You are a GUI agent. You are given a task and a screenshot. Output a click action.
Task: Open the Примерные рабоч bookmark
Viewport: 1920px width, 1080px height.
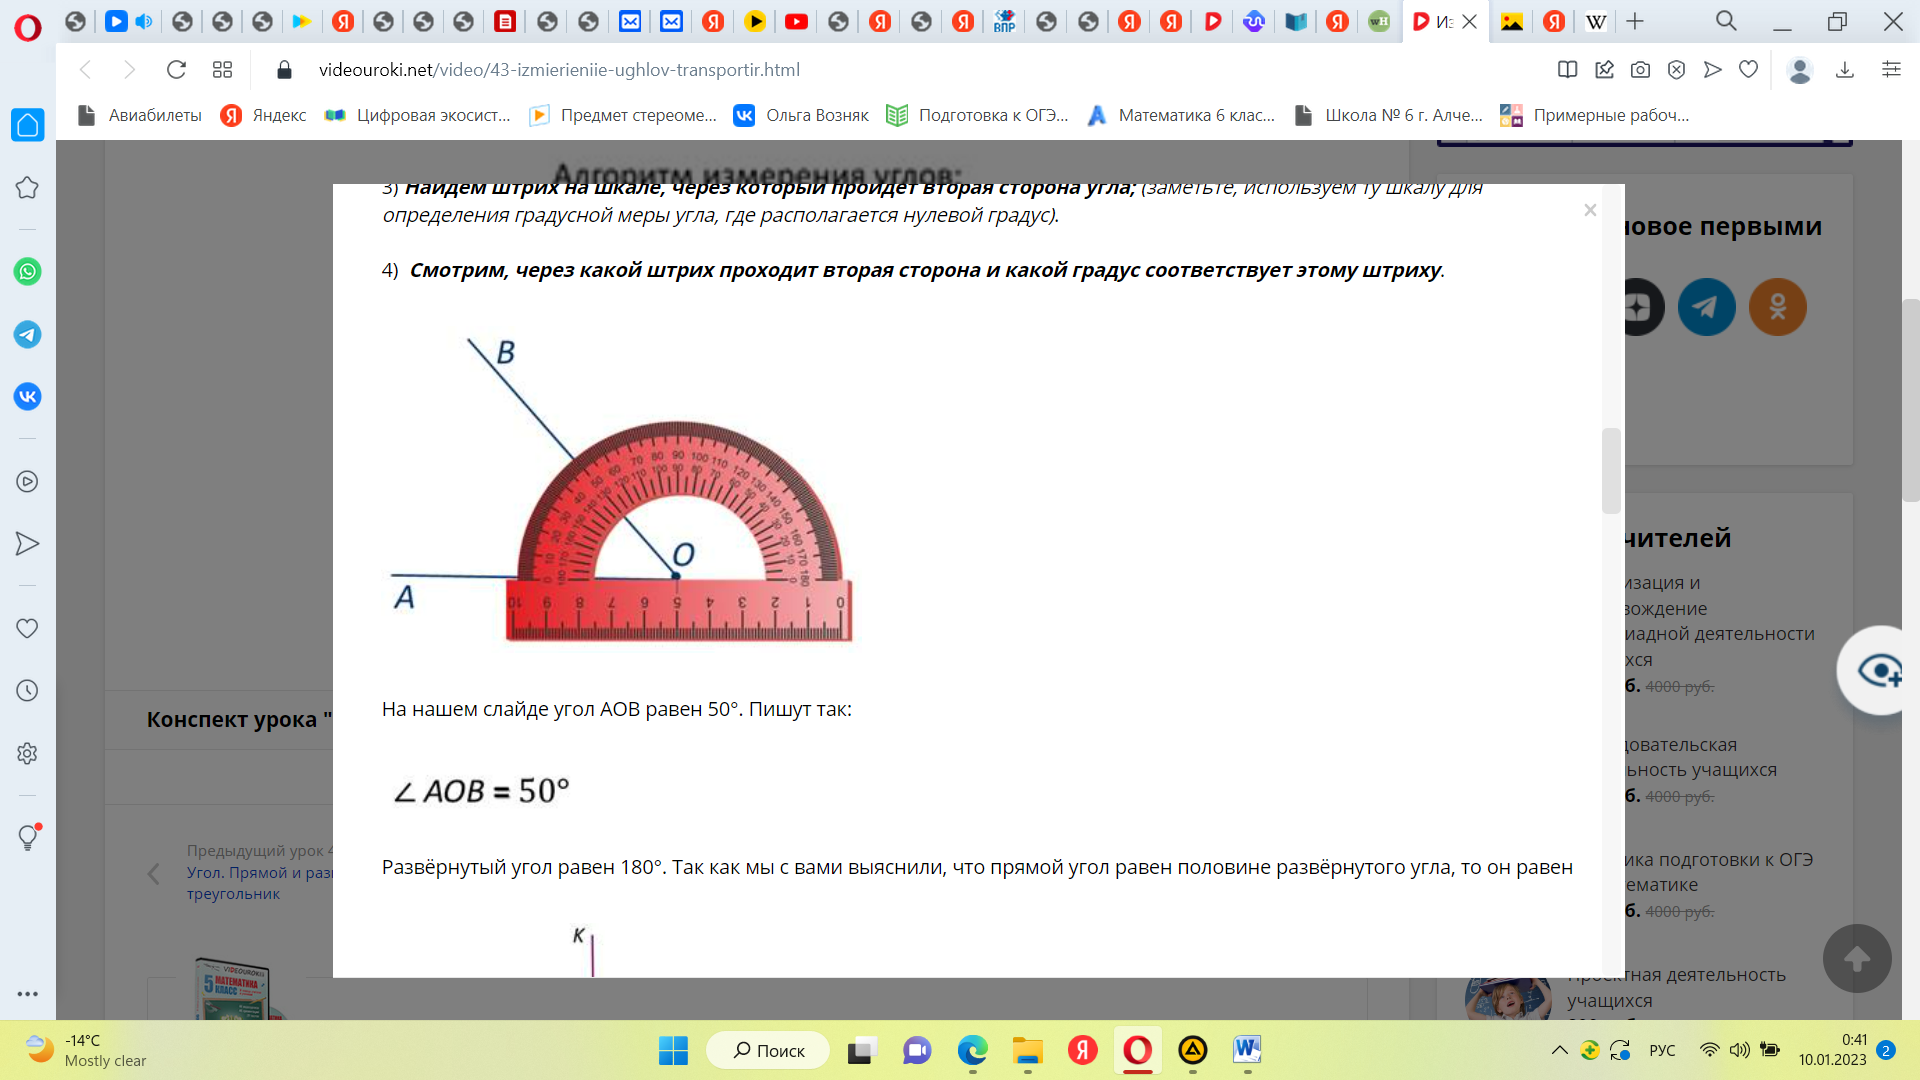click(x=1595, y=115)
